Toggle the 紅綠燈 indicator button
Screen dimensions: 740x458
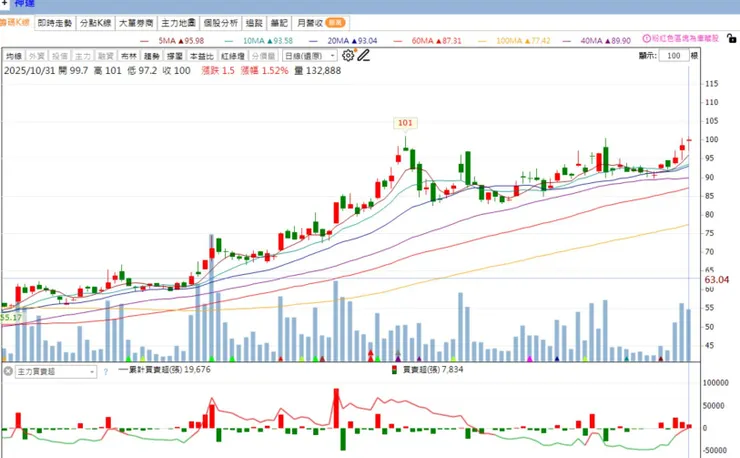[233, 56]
